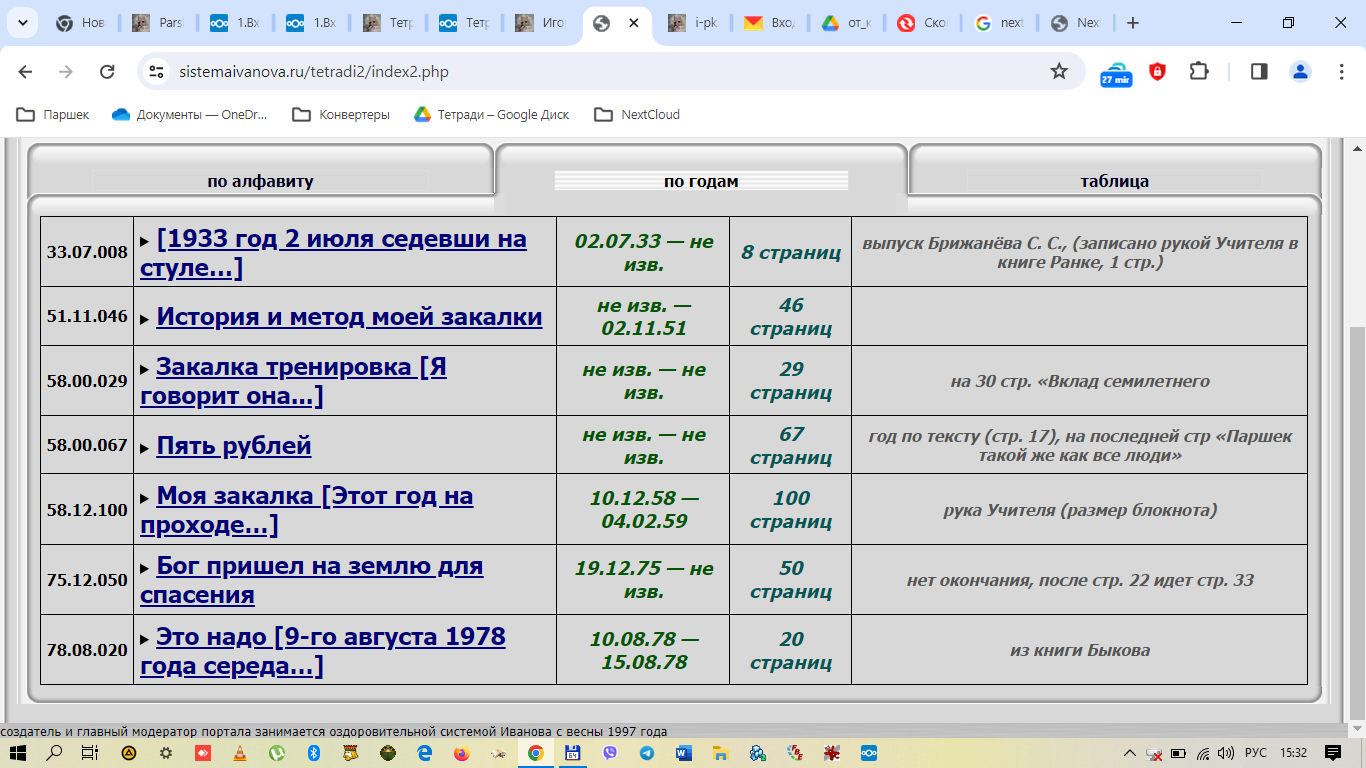The image size is (1366, 768).
Task: Expand the "История и метод моей закалки" triangle
Action: coord(145,319)
